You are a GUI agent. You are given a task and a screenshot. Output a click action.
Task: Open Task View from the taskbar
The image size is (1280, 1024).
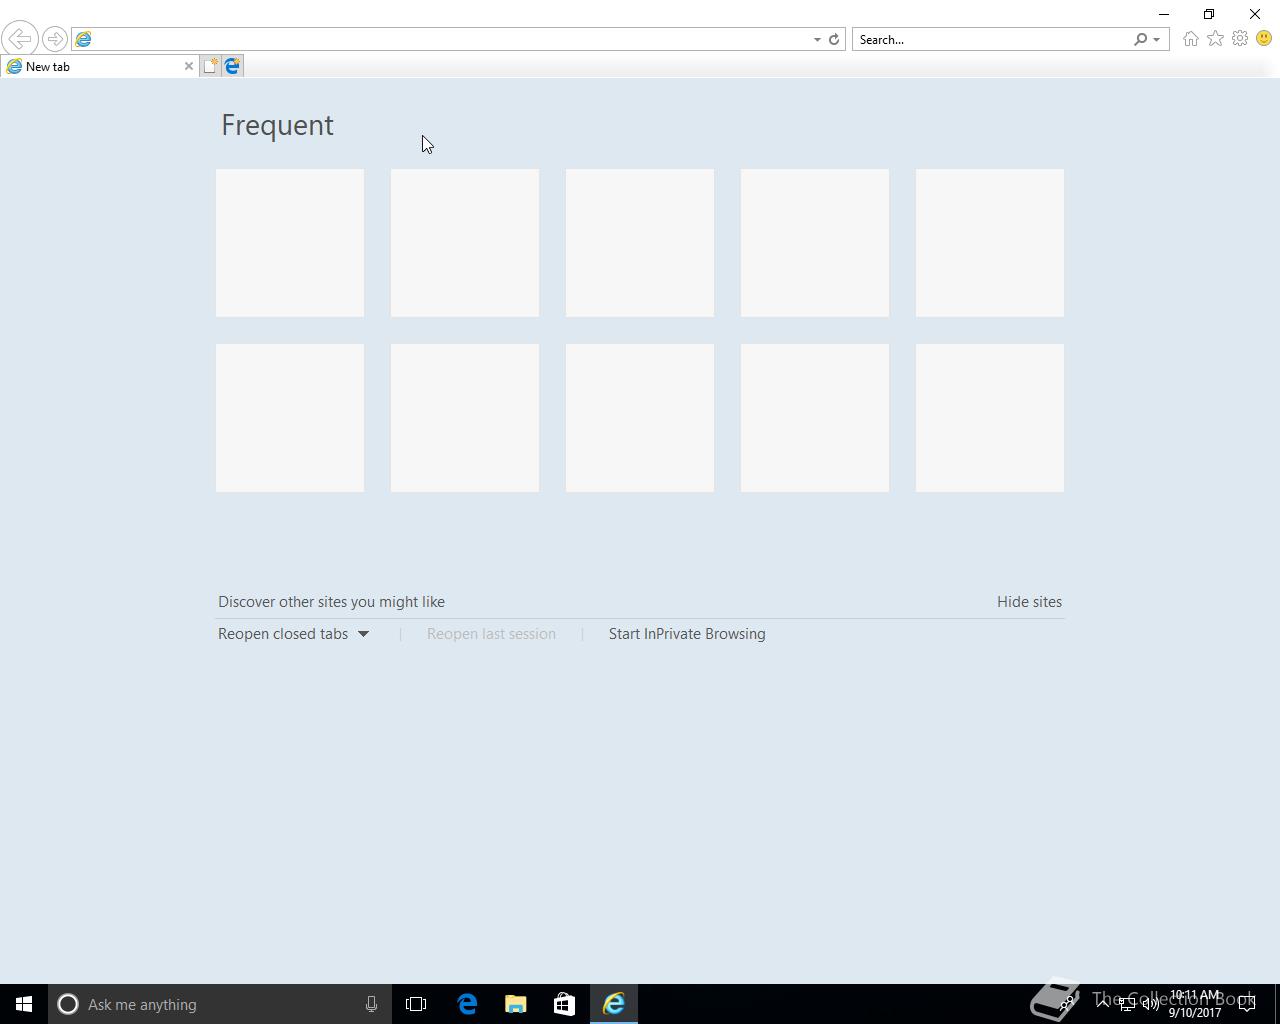click(x=416, y=1004)
